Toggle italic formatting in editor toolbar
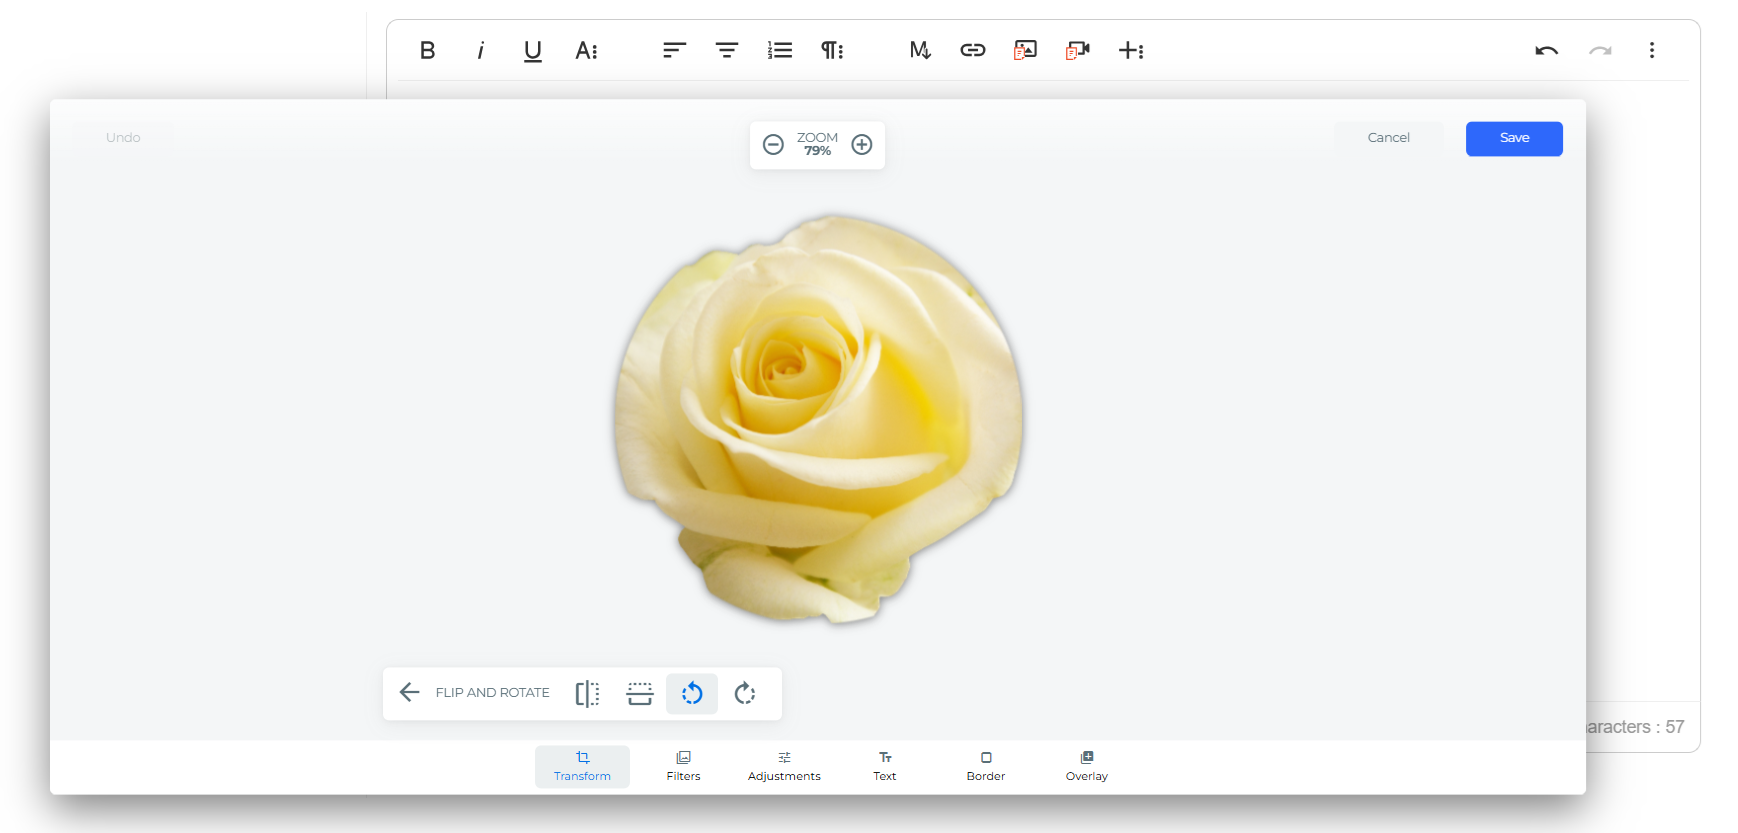 pos(480,50)
